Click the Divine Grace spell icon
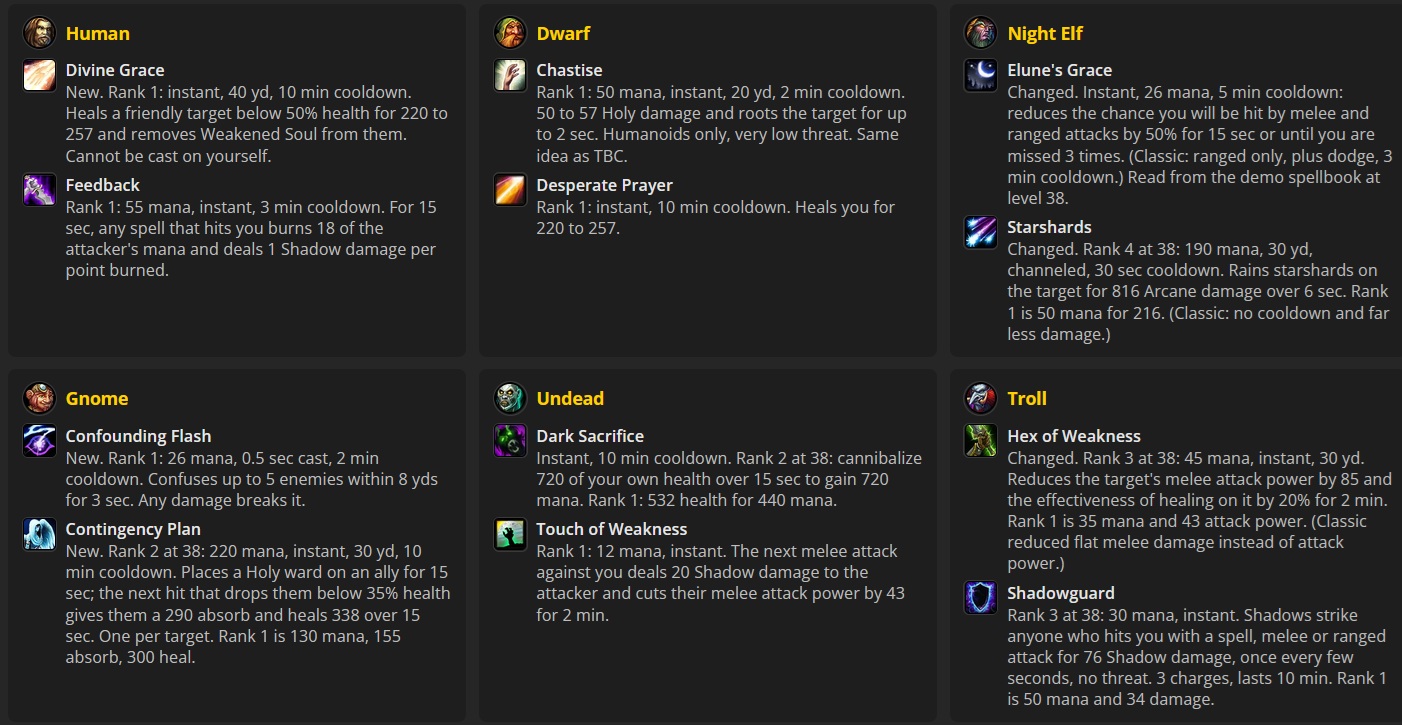Image resolution: width=1402 pixels, height=725 pixels. (x=40, y=75)
